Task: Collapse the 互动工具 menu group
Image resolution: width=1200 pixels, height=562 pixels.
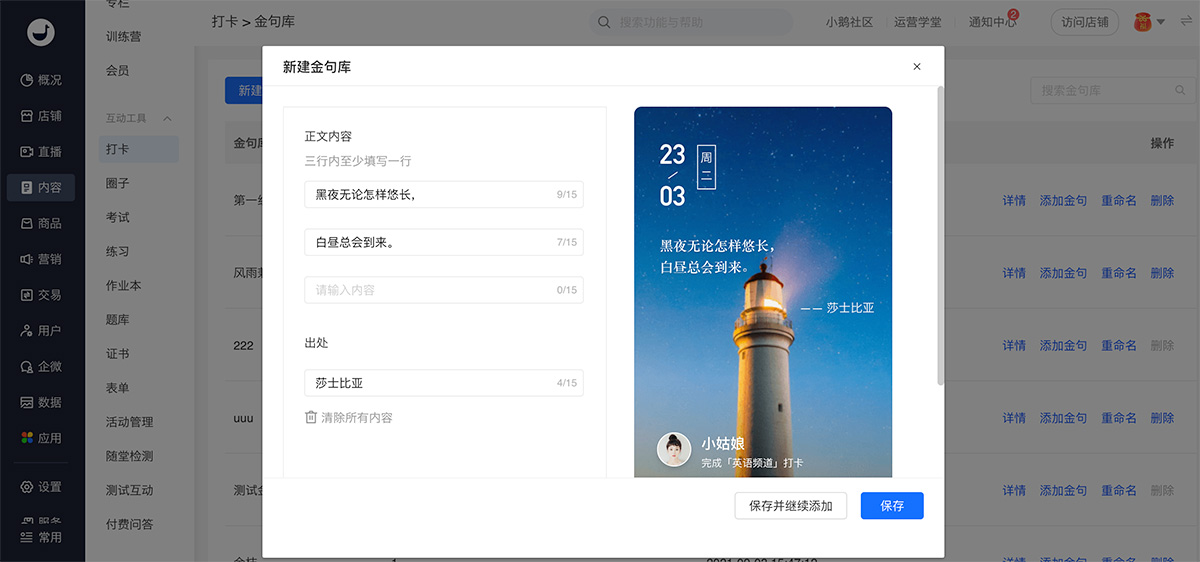Action: 167,118
